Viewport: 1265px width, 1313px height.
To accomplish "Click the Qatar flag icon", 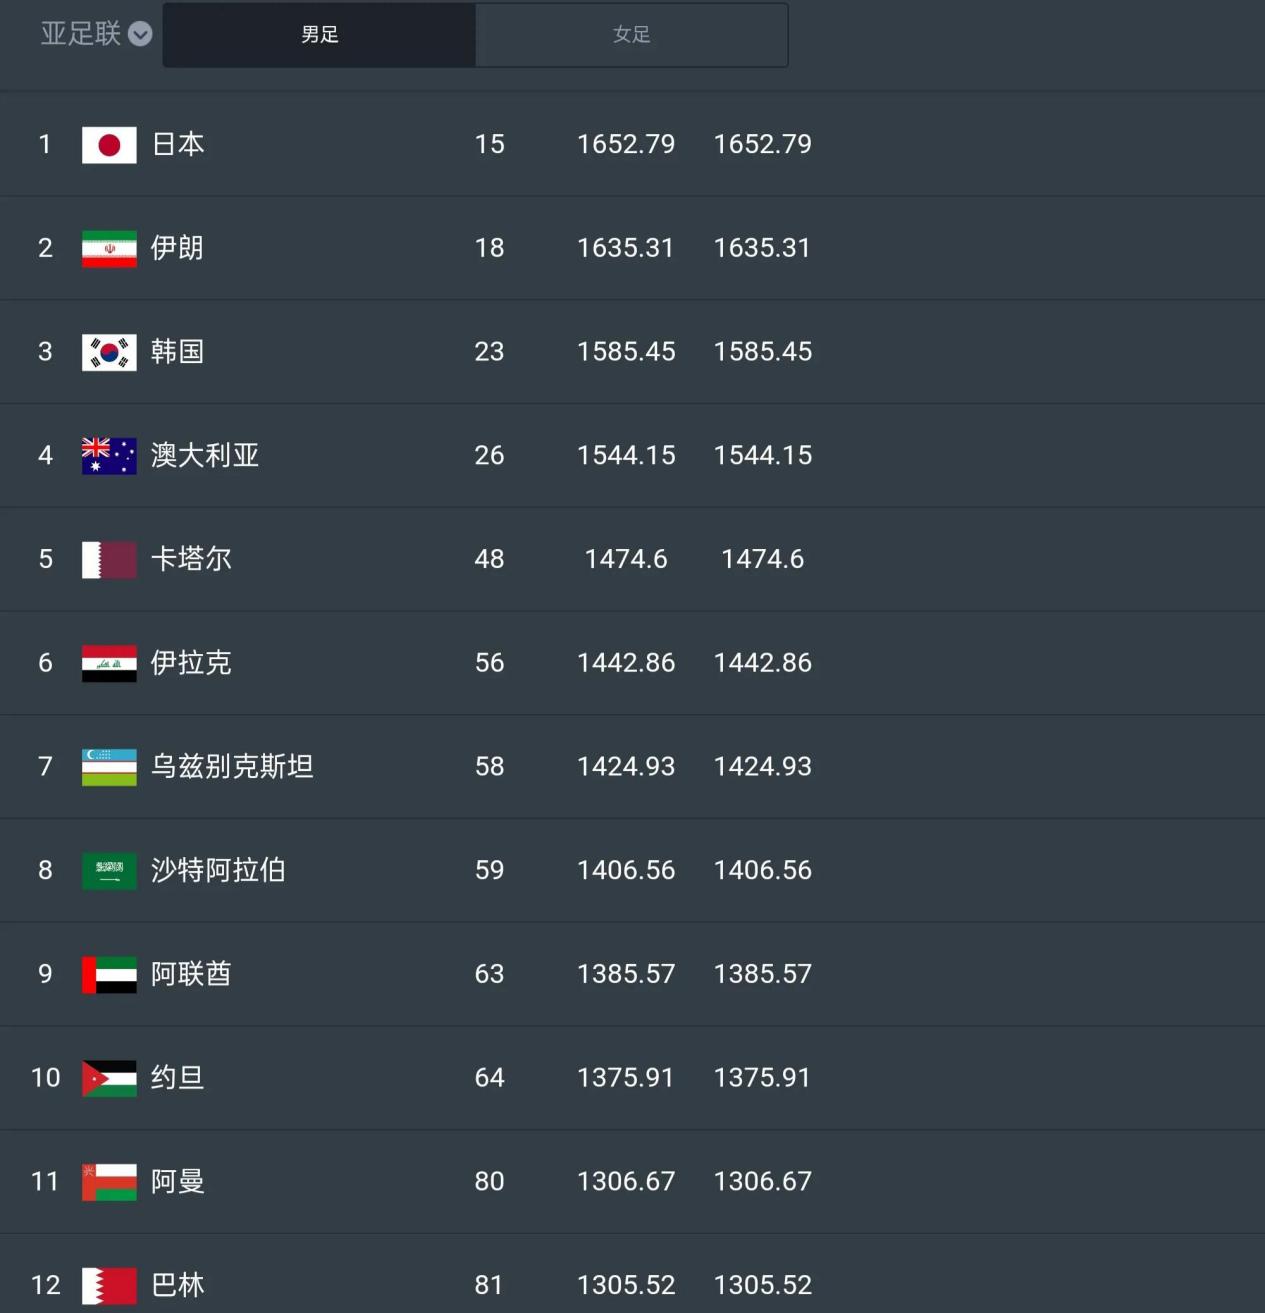I will tap(109, 560).
